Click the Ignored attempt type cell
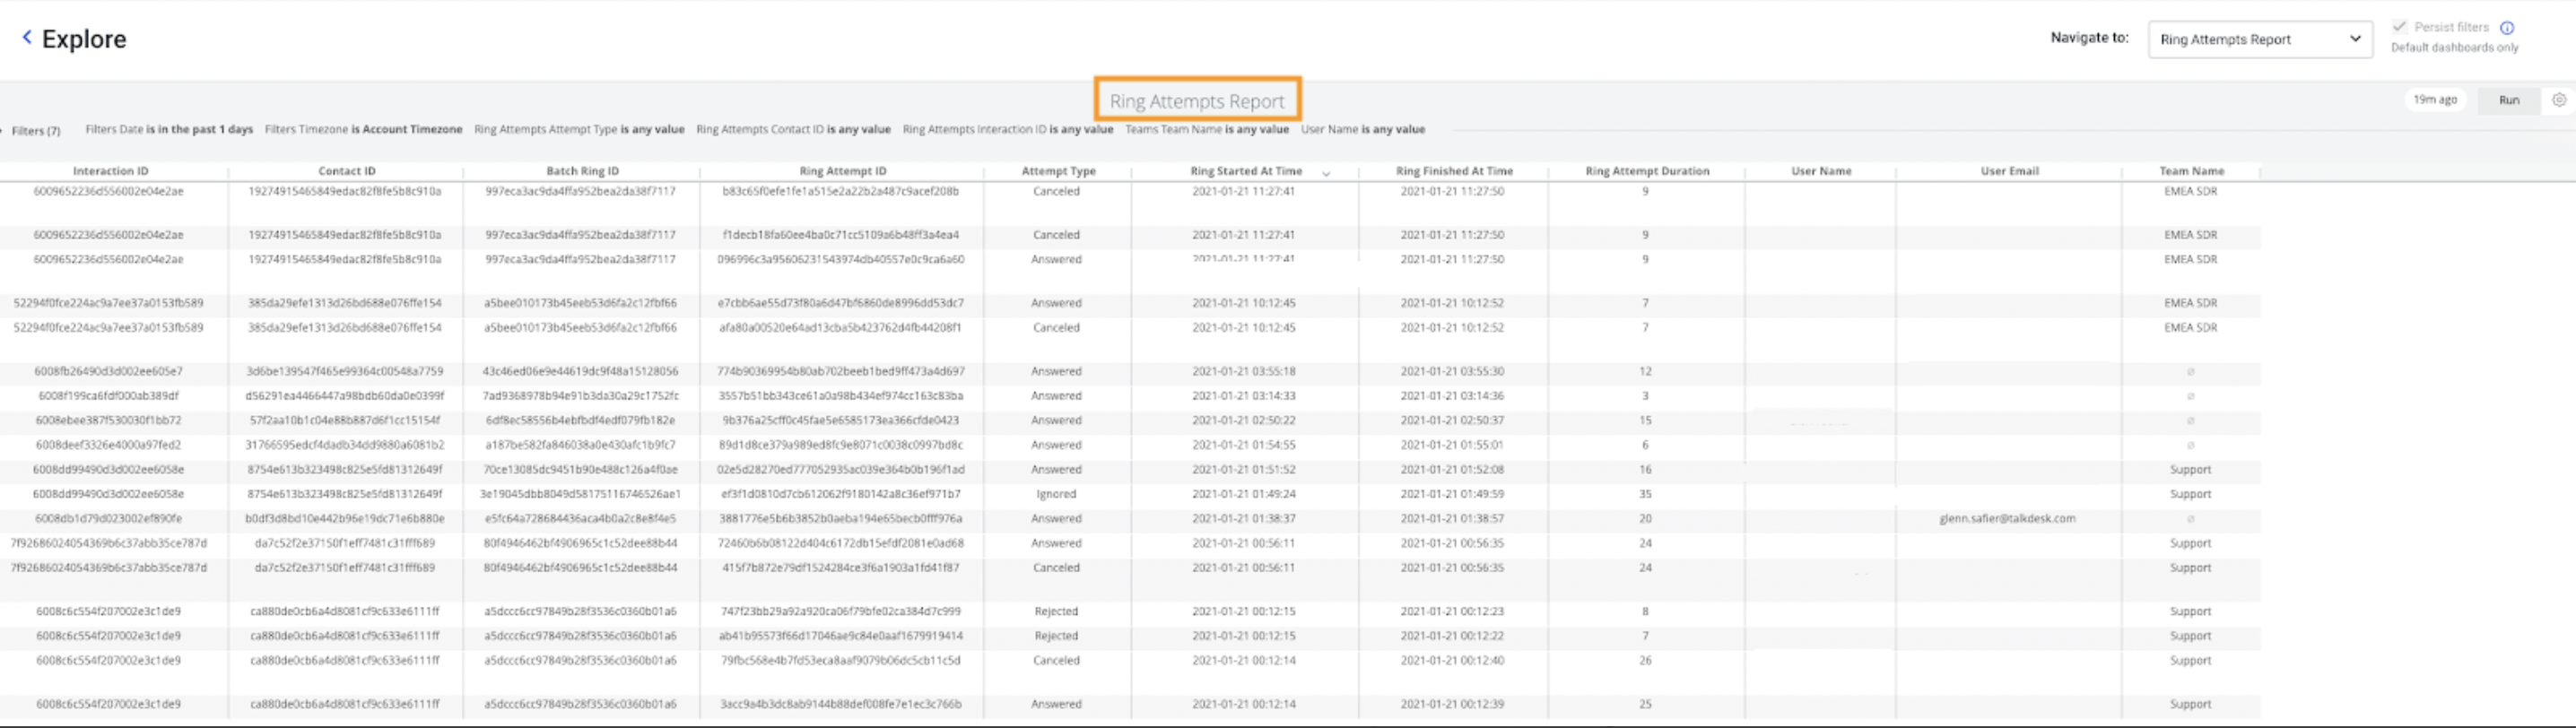Screen dimensions: 2576x728 1056,494
